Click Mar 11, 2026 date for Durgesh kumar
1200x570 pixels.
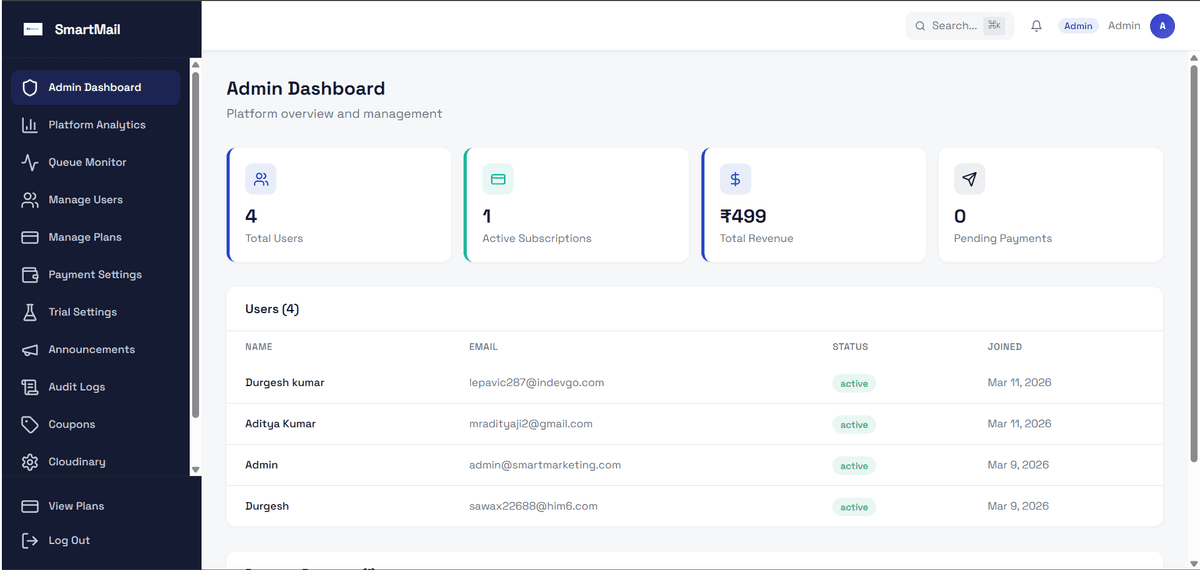pyautogui.click(x=1019, y=383)
